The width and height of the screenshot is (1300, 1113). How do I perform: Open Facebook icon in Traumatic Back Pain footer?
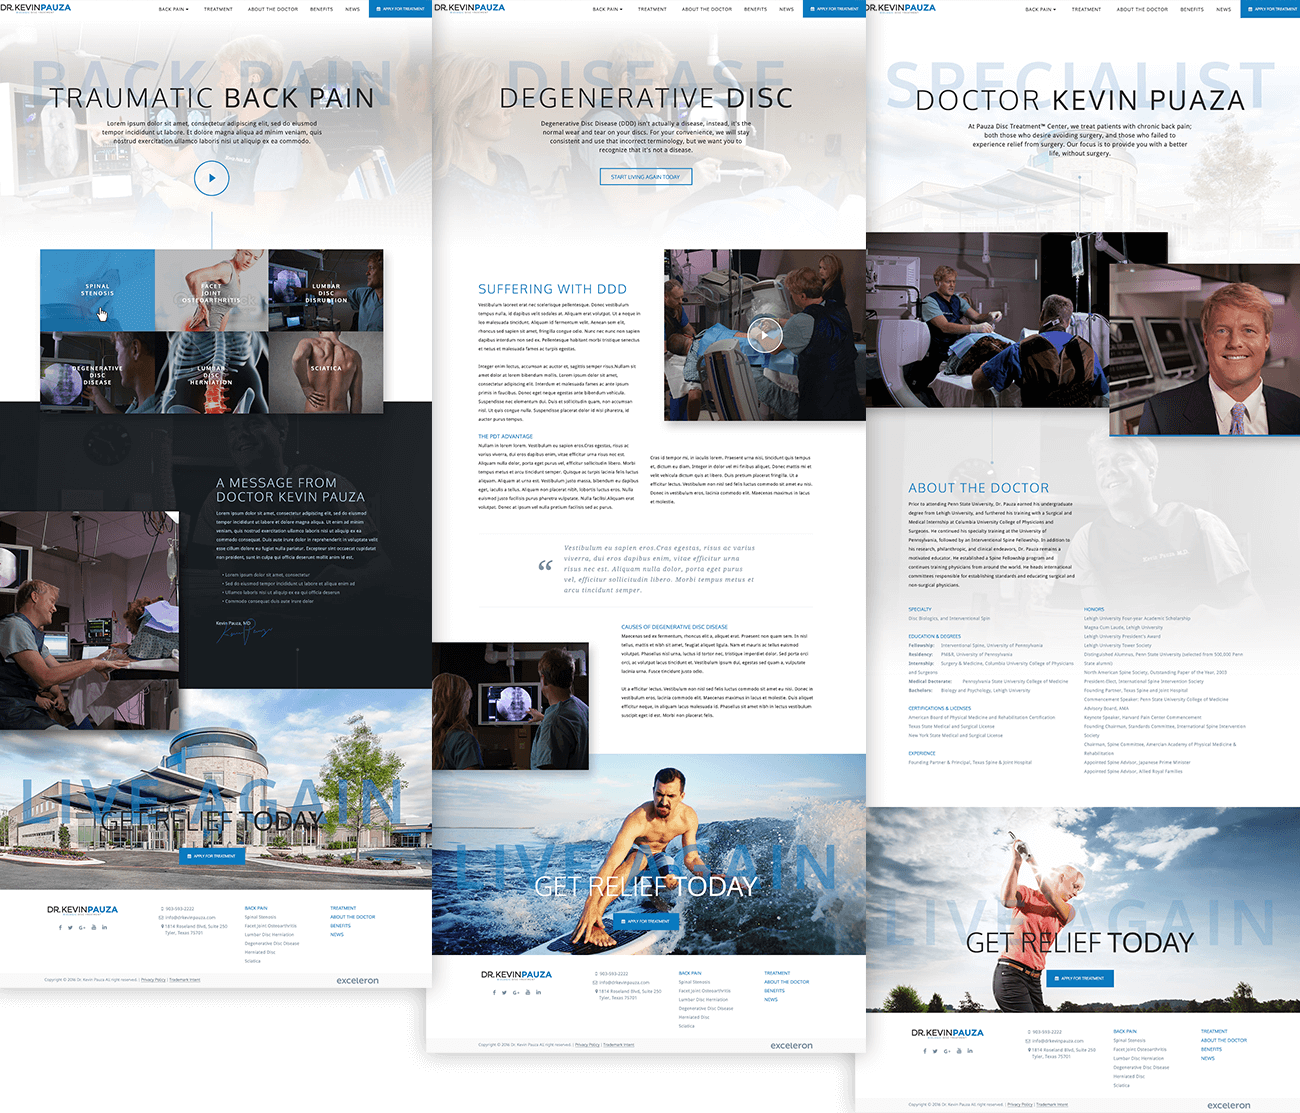click(x=60, y=927)
